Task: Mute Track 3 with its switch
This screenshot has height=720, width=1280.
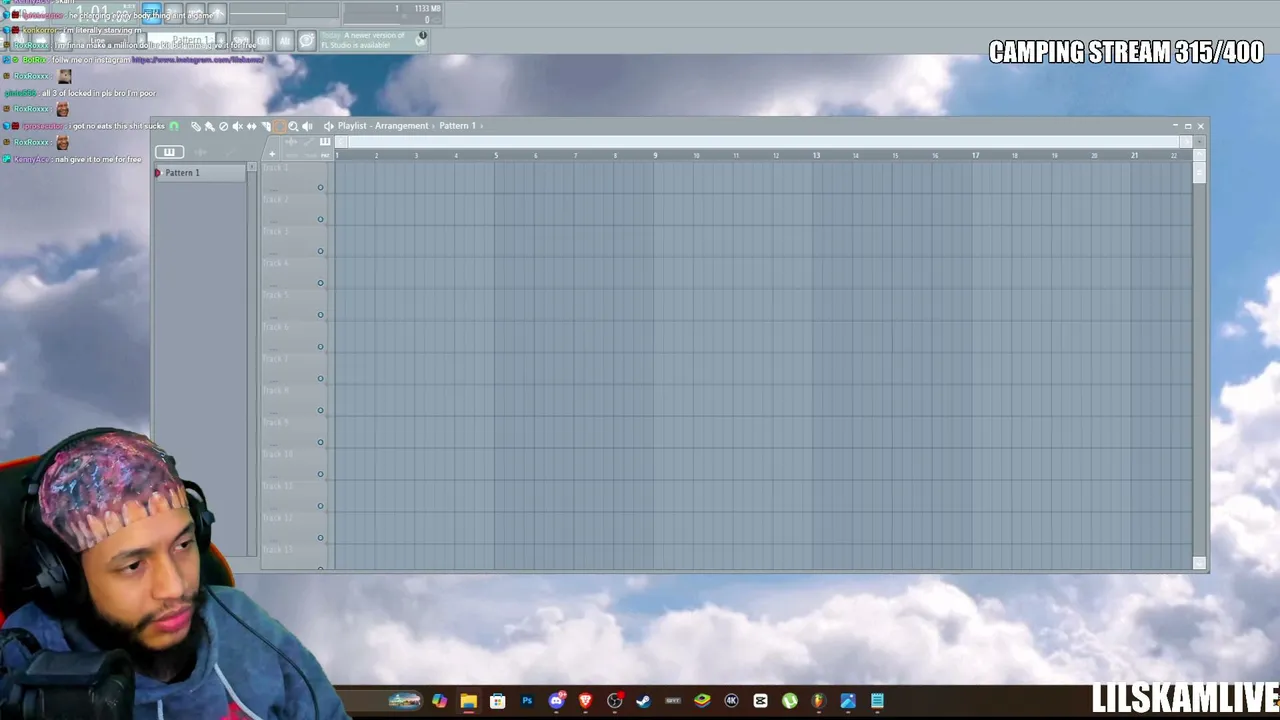Action: (x=321, y=251)
